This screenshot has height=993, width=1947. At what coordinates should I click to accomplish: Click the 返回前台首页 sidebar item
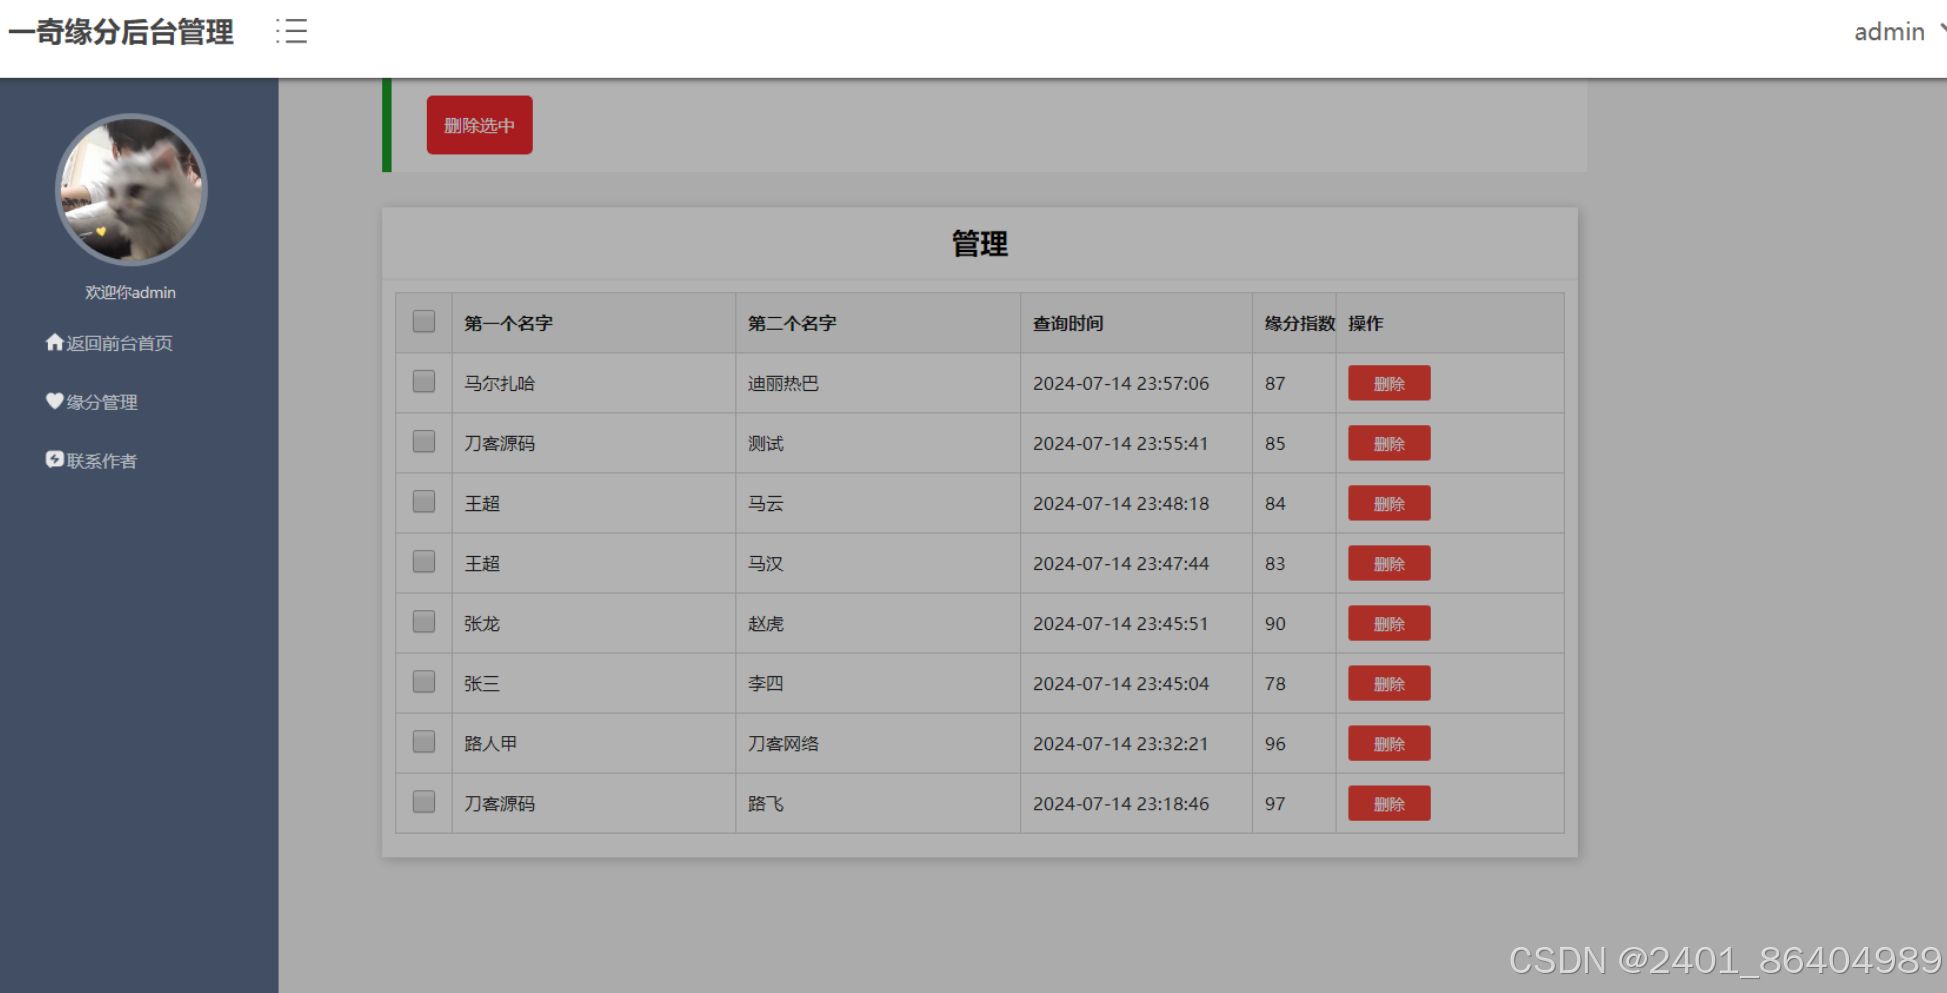point(120,343)
